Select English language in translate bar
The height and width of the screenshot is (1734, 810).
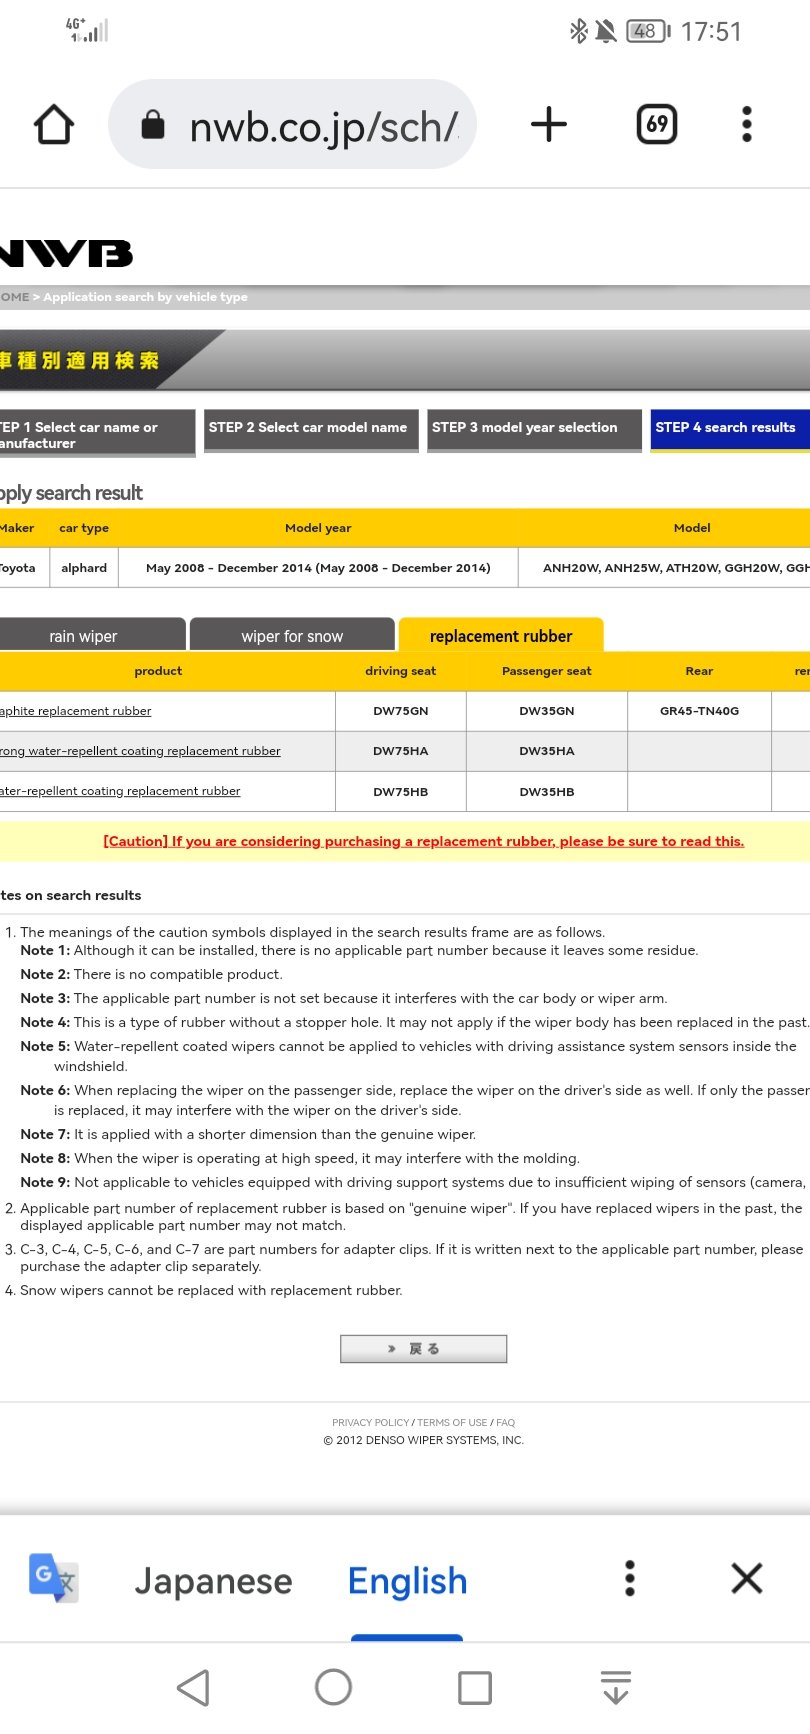407,1581
